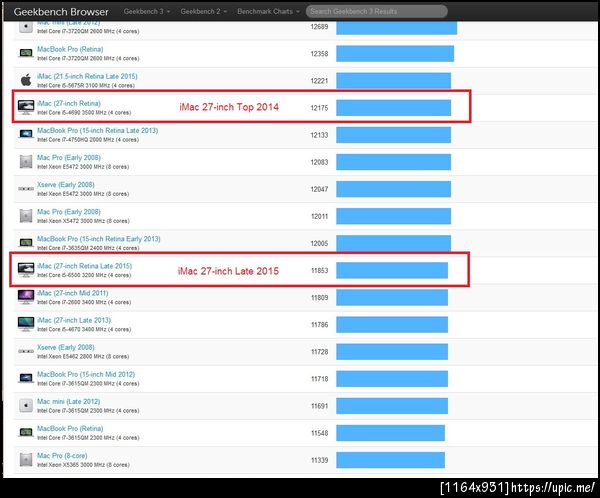Open MacBook Pro (15-inch Retina Late 2013) link
The image size is (600, 498).
98,131
